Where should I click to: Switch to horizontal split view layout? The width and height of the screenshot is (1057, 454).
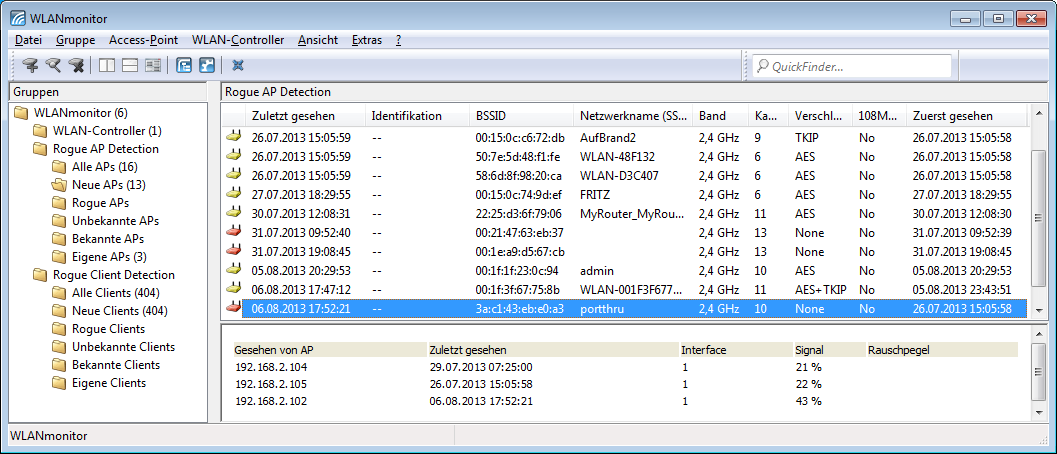click(130, 66)
